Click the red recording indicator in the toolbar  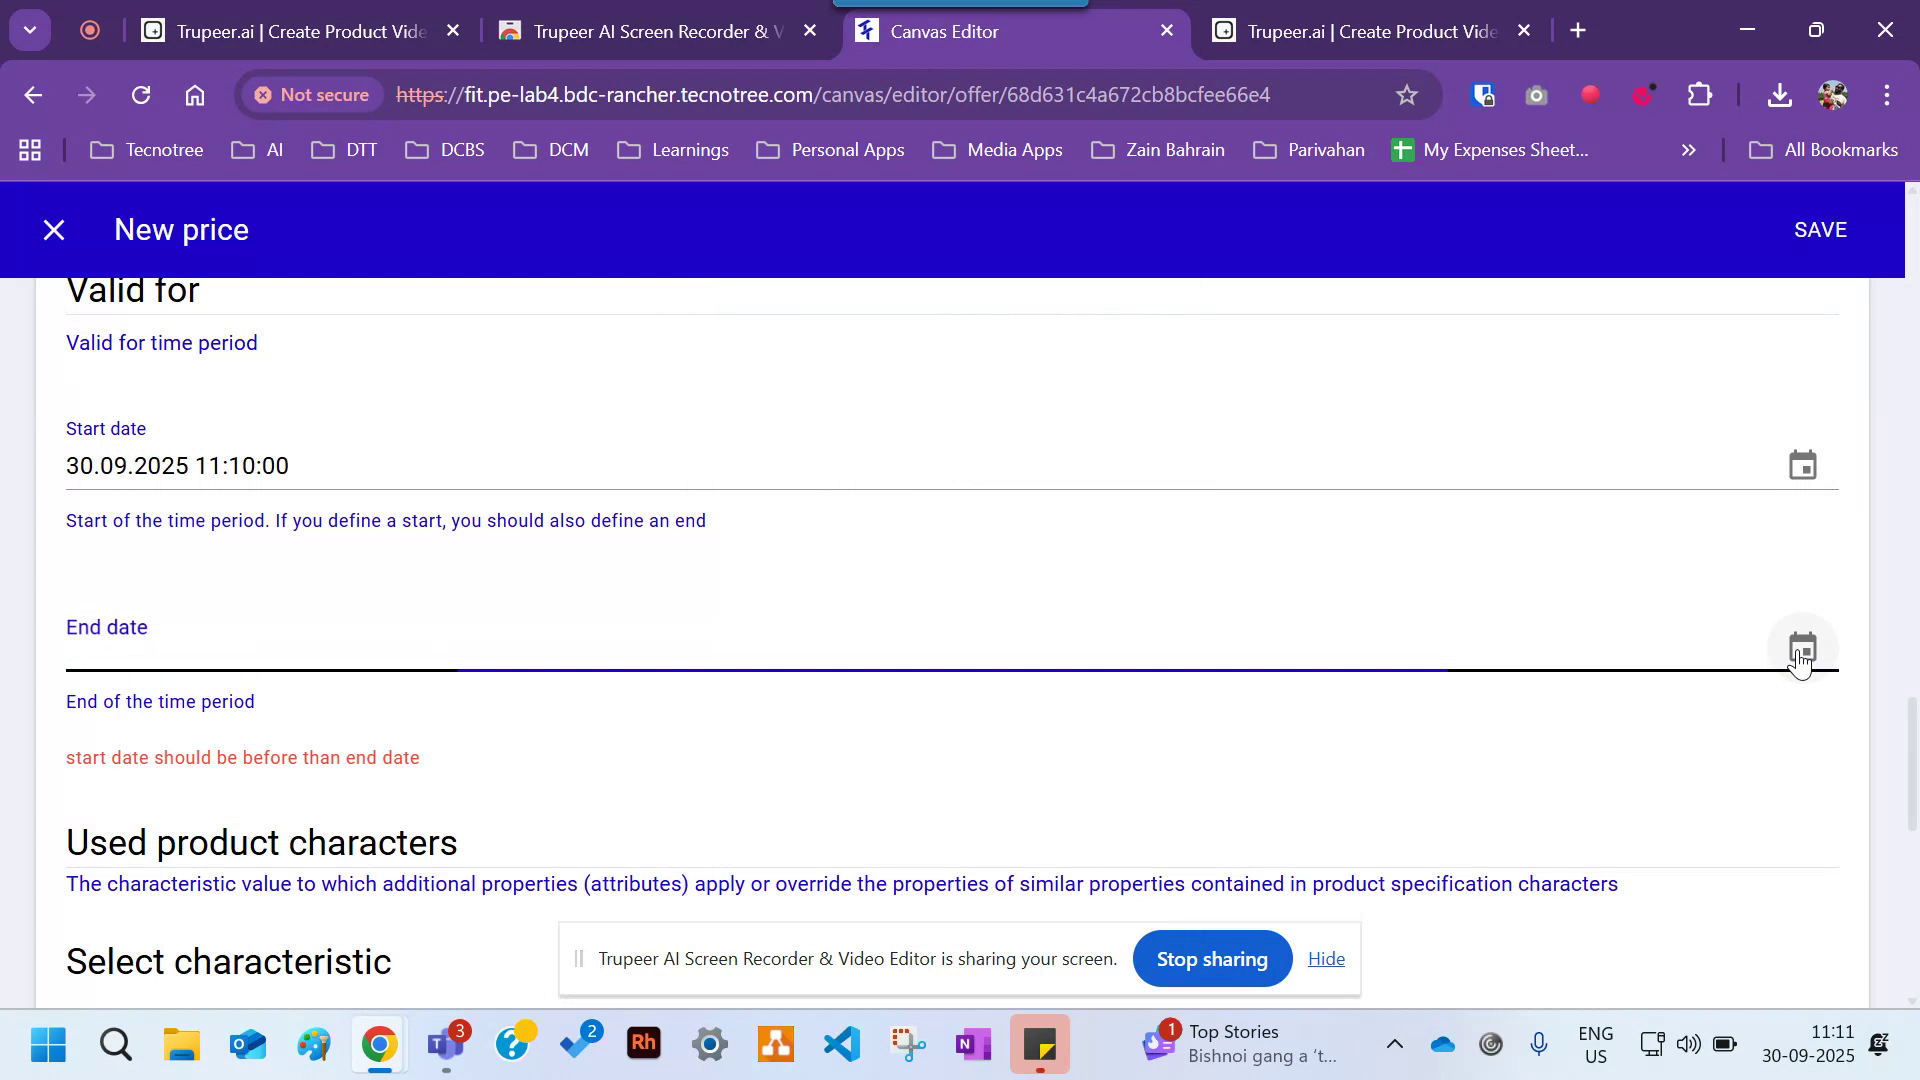pyautogui.click(x=1590, y=95)
